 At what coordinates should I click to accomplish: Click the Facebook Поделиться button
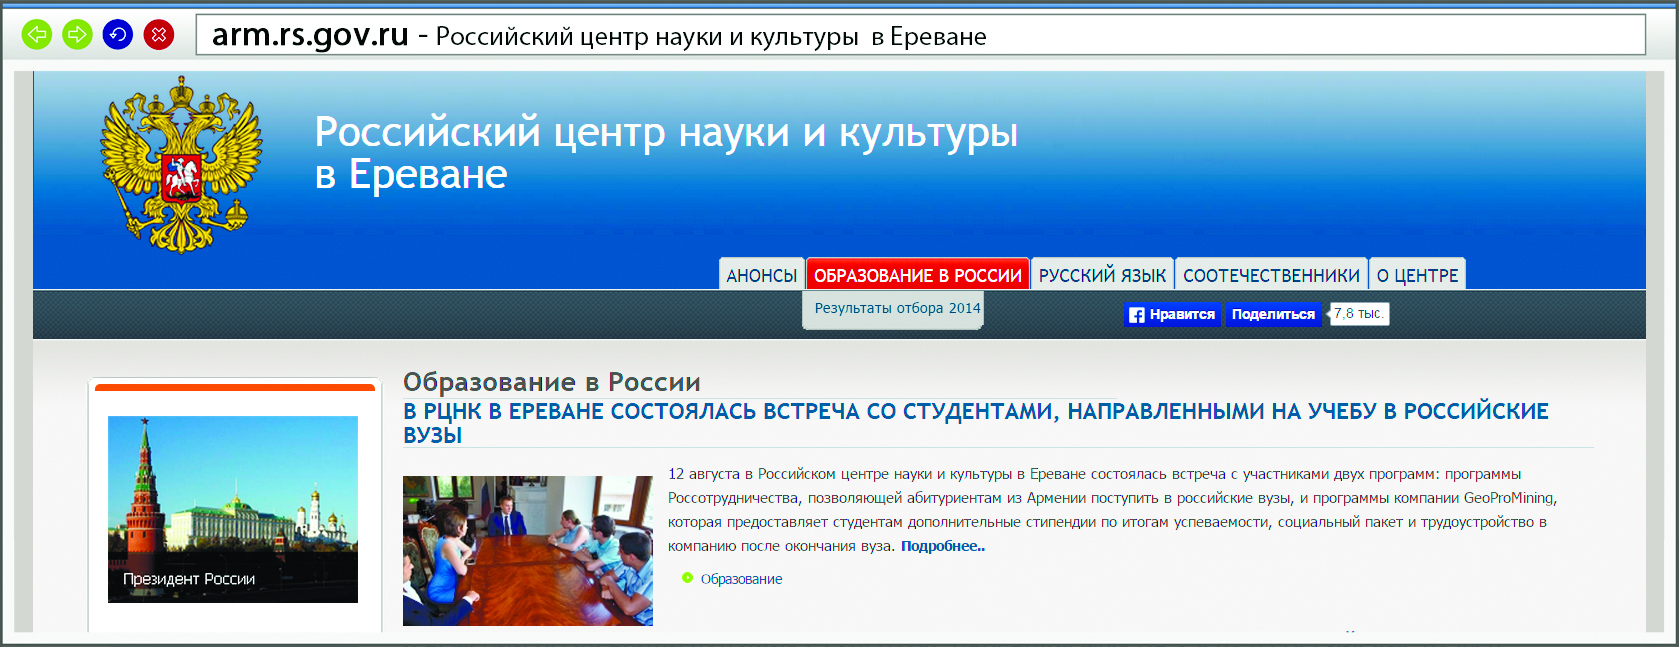pos(1273,314)
